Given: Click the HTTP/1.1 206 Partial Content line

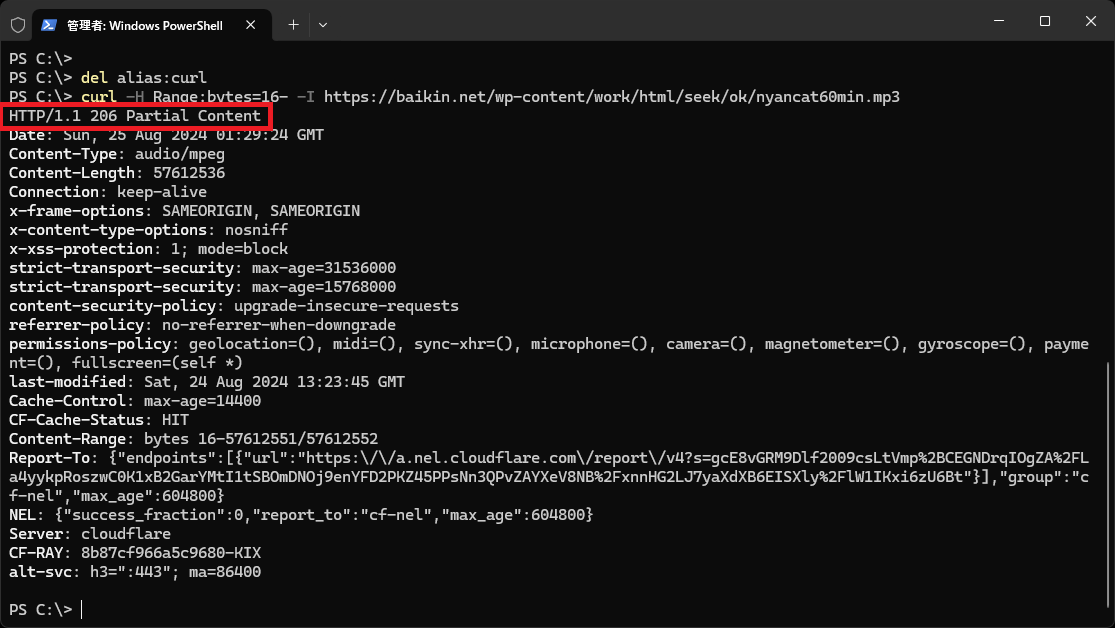Looking at the screenshot, I should [x=135, y=116].
